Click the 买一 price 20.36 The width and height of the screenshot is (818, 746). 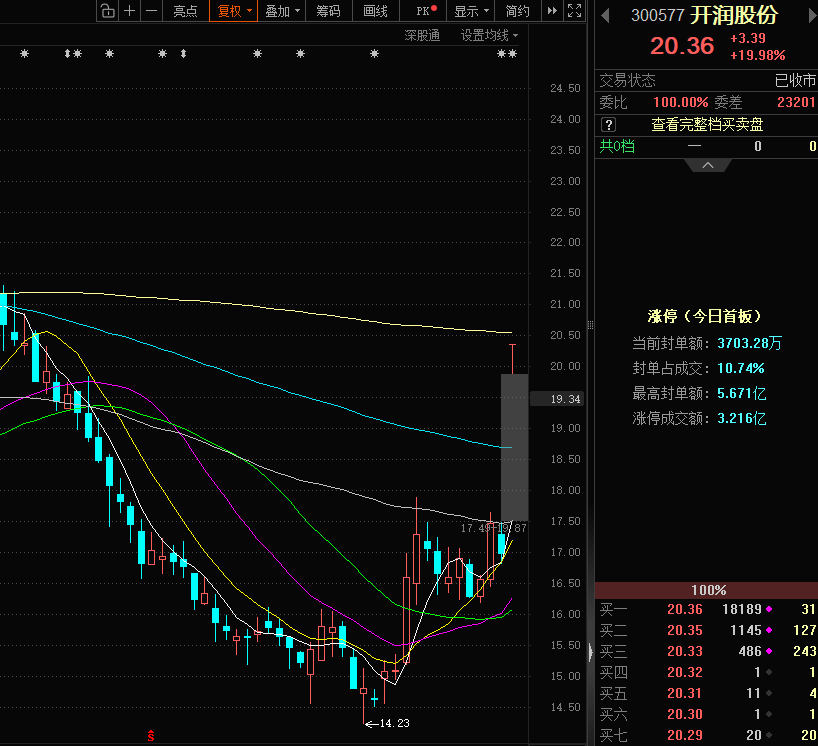[684, 609]
